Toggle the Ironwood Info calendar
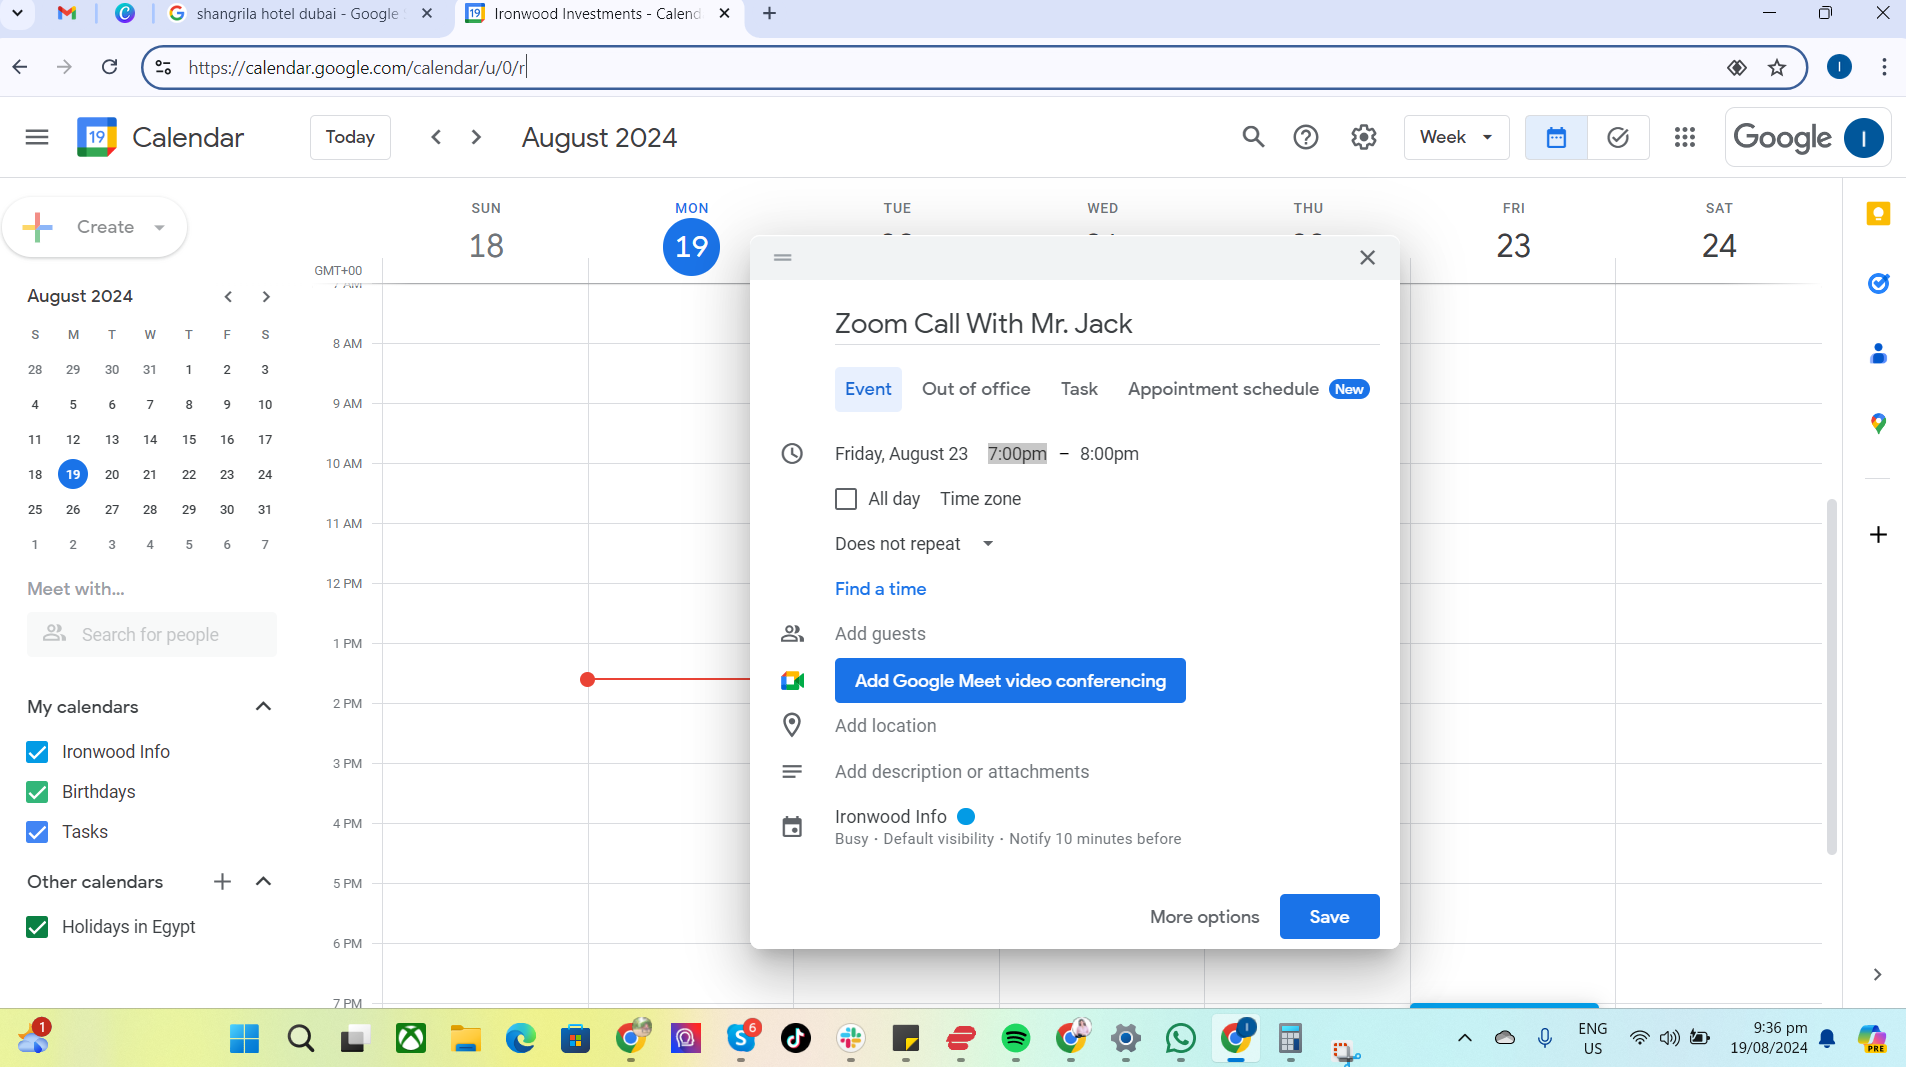1906x1067 pixels. point(37,752)
